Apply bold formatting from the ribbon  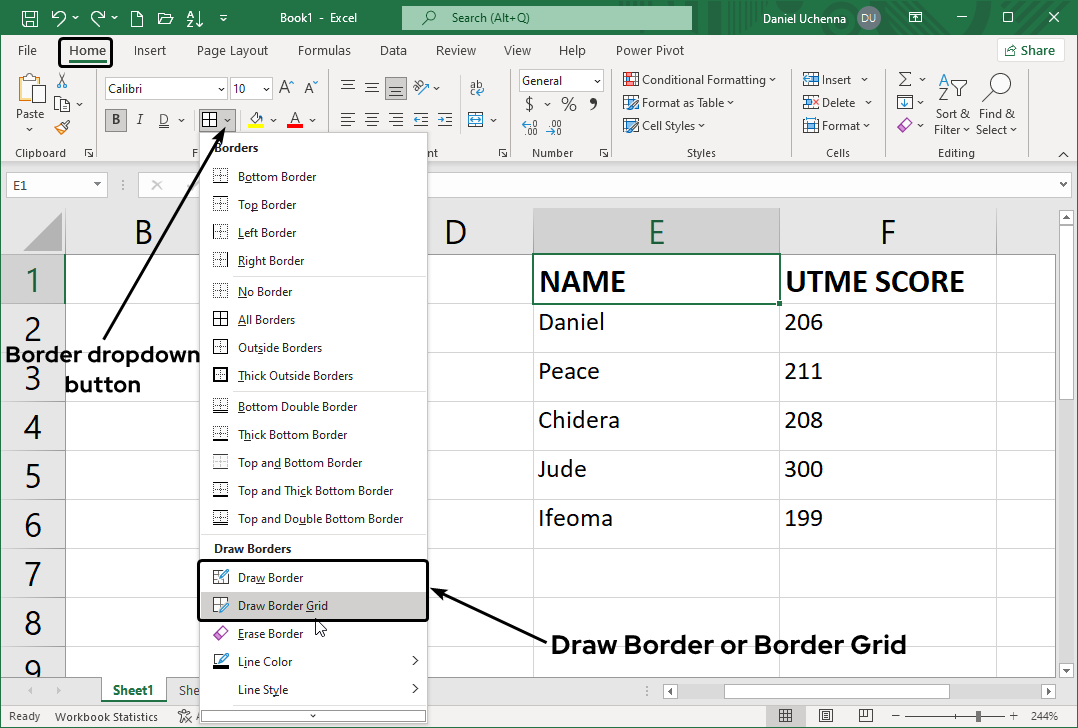coord(115,119)
